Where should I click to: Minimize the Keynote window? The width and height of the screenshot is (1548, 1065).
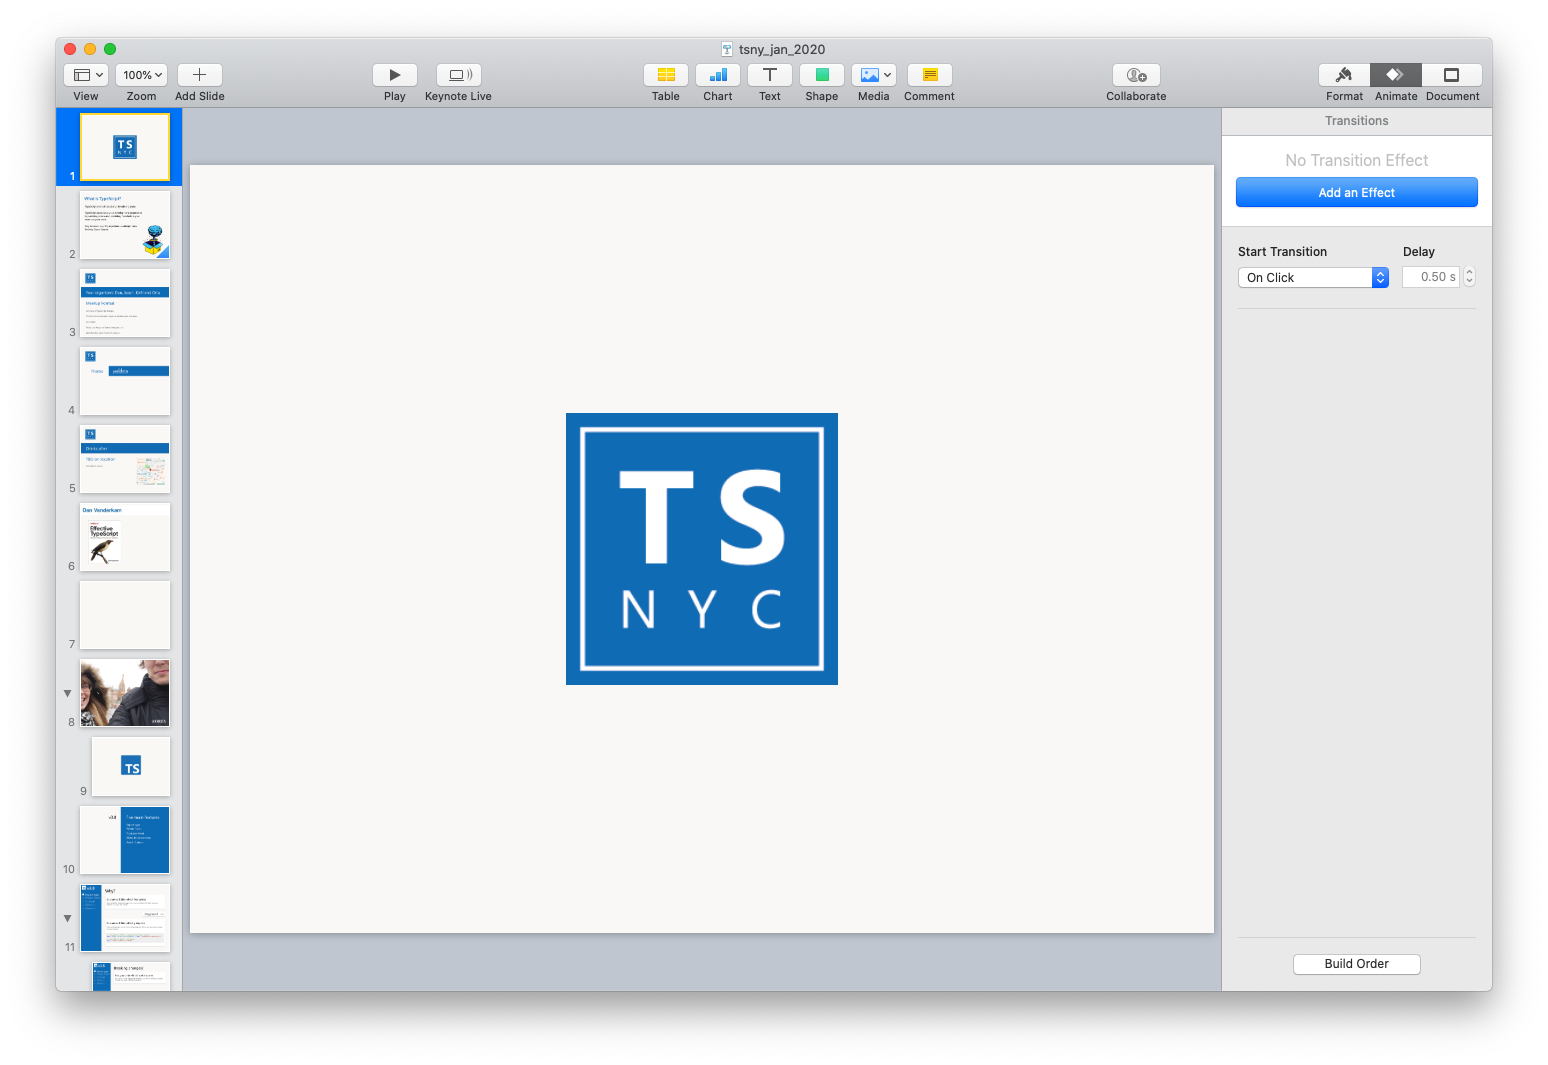pyautogui.click(x=90, y=49)
